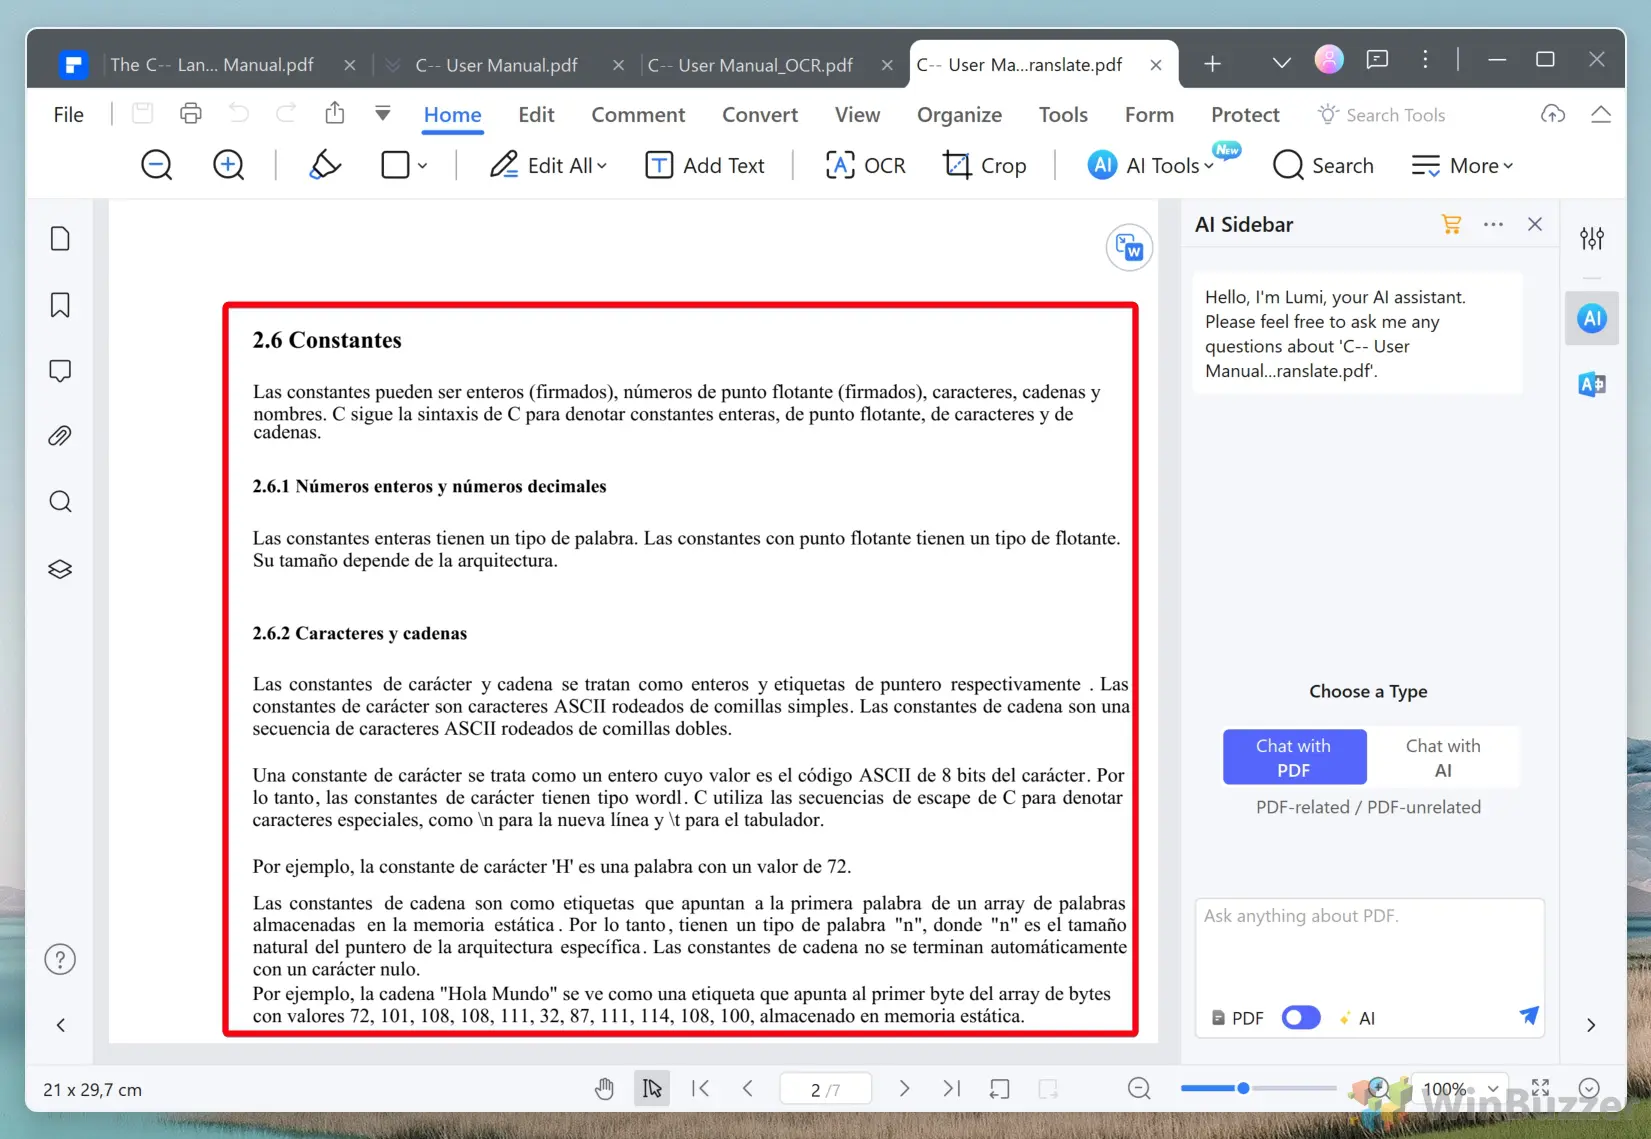Click the Add Text button

click(x=705, y=165)
